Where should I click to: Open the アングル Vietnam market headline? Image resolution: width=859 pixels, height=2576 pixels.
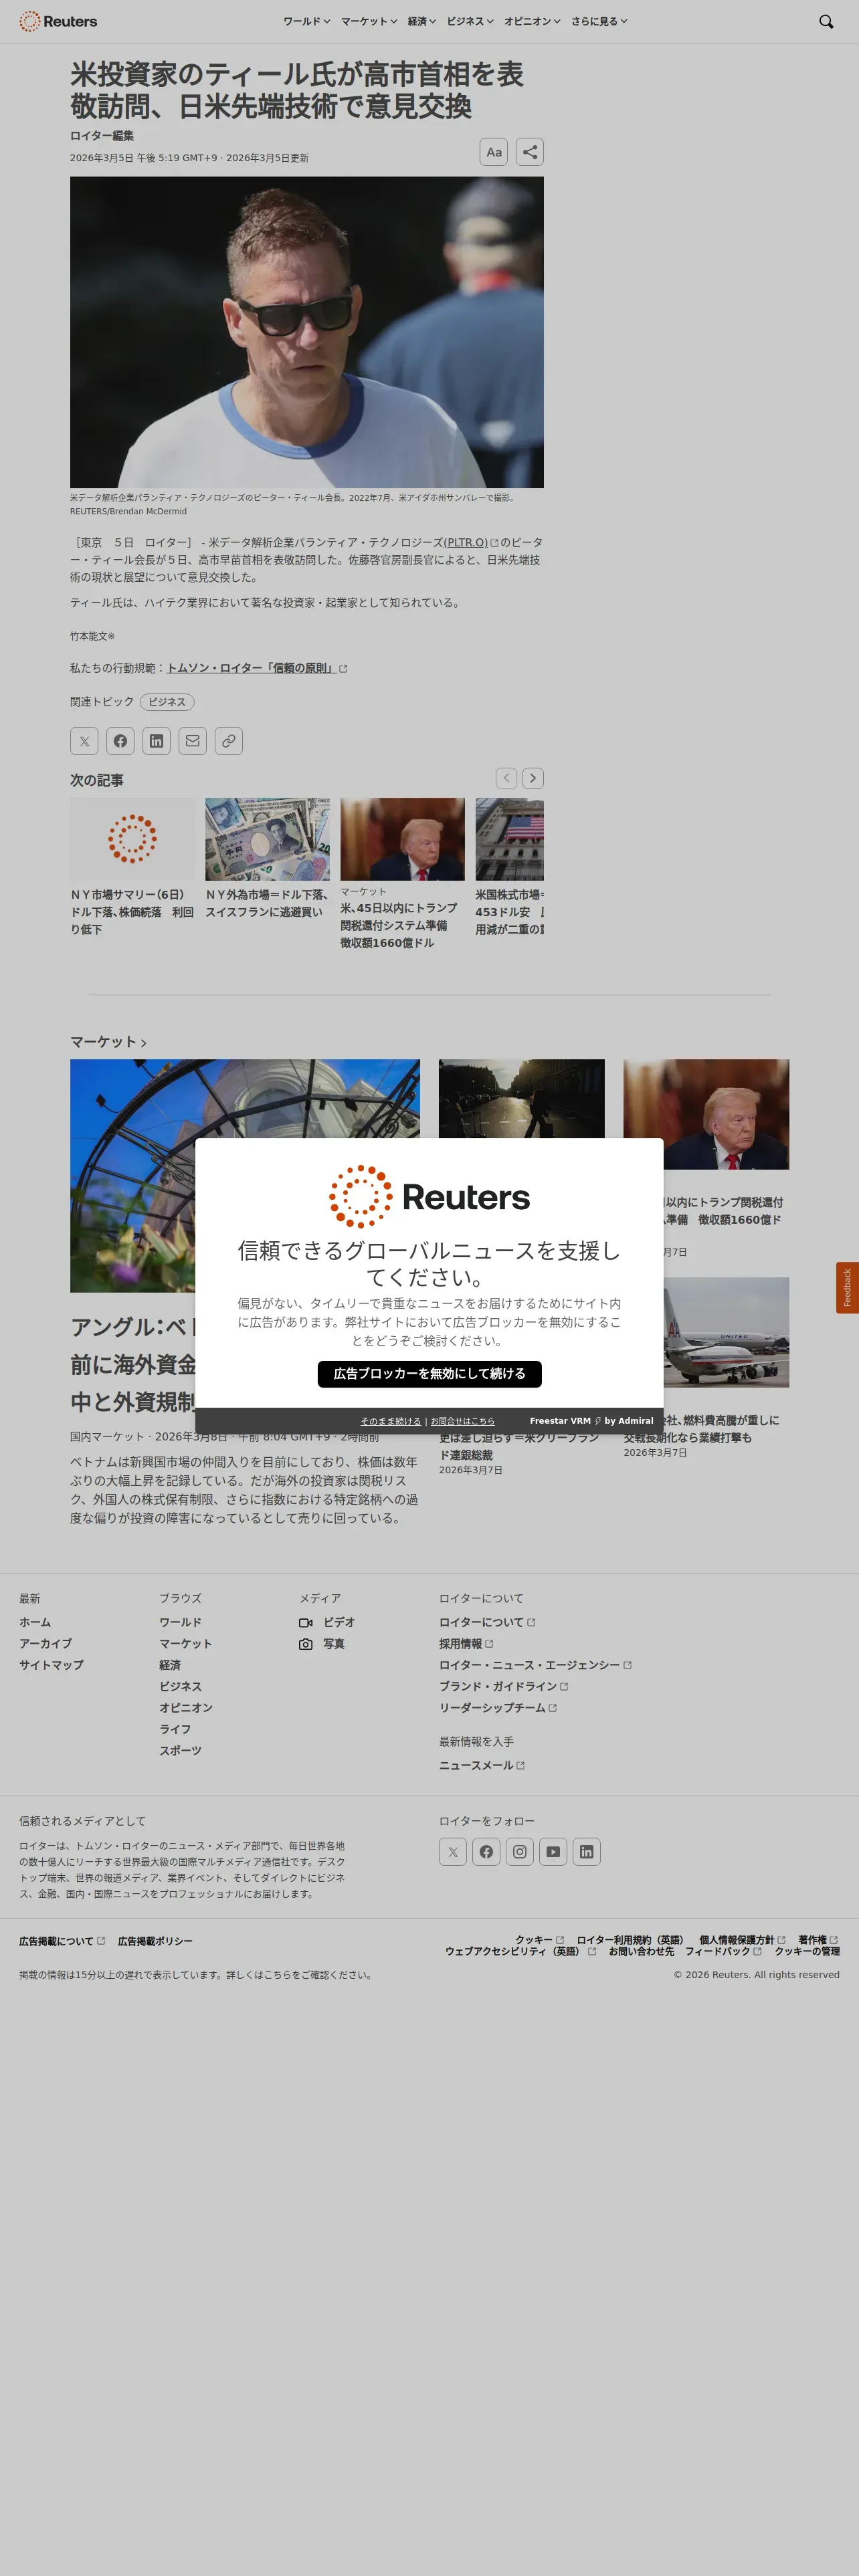pyautogui.click(x=133, y=1364)
